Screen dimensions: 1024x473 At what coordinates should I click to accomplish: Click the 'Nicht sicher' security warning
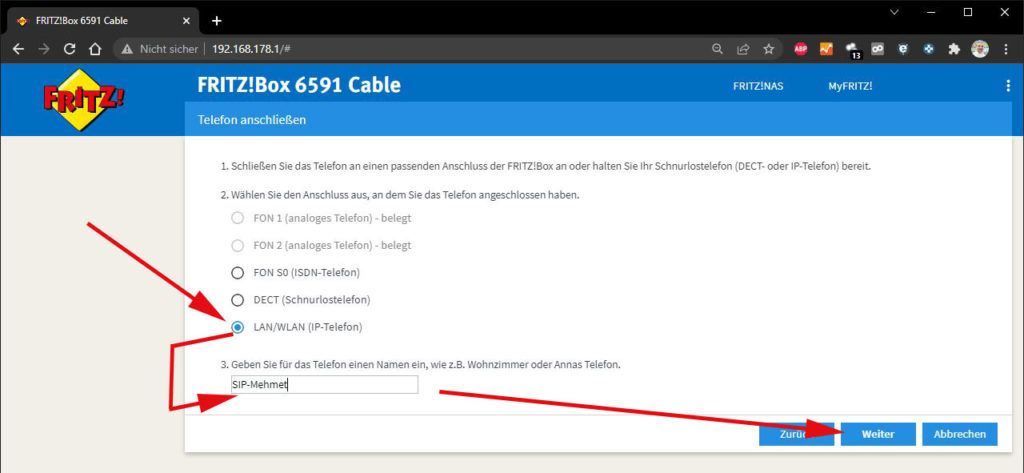coord(159,49)
